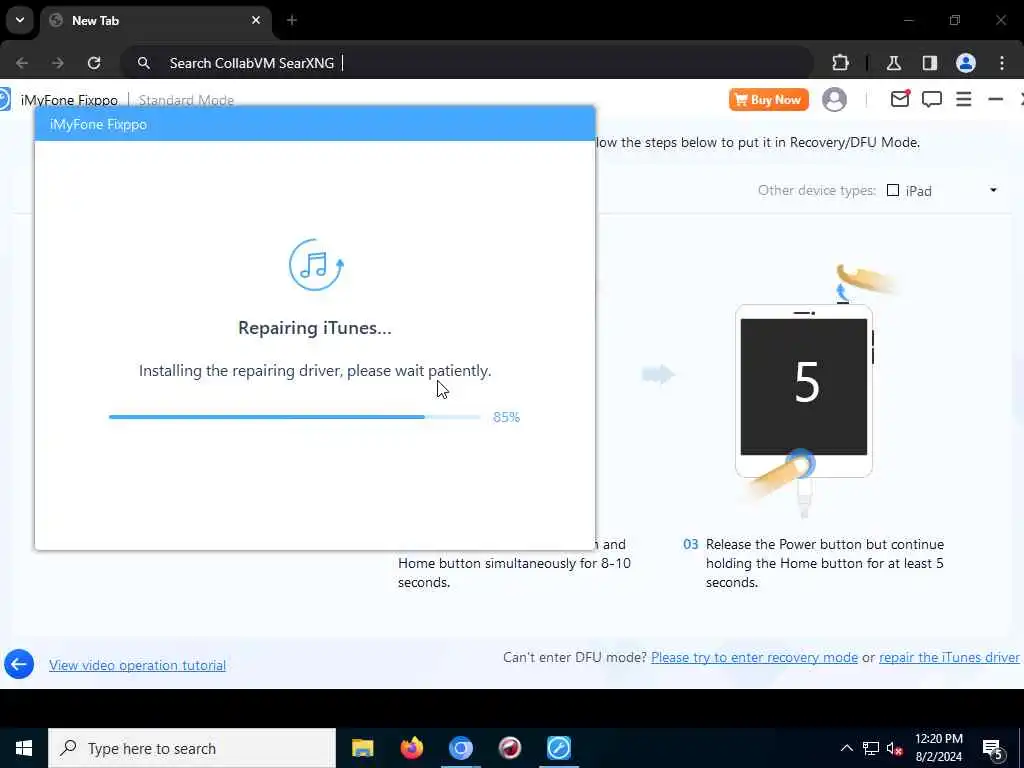Click the iMyFone Fixppo dialog title bar
The image size is (1024, 768).
[x=315, y=123]
